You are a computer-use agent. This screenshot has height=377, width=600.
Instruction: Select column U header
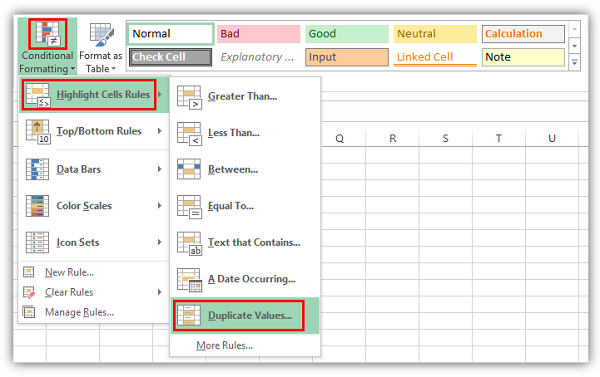point(552,138)
